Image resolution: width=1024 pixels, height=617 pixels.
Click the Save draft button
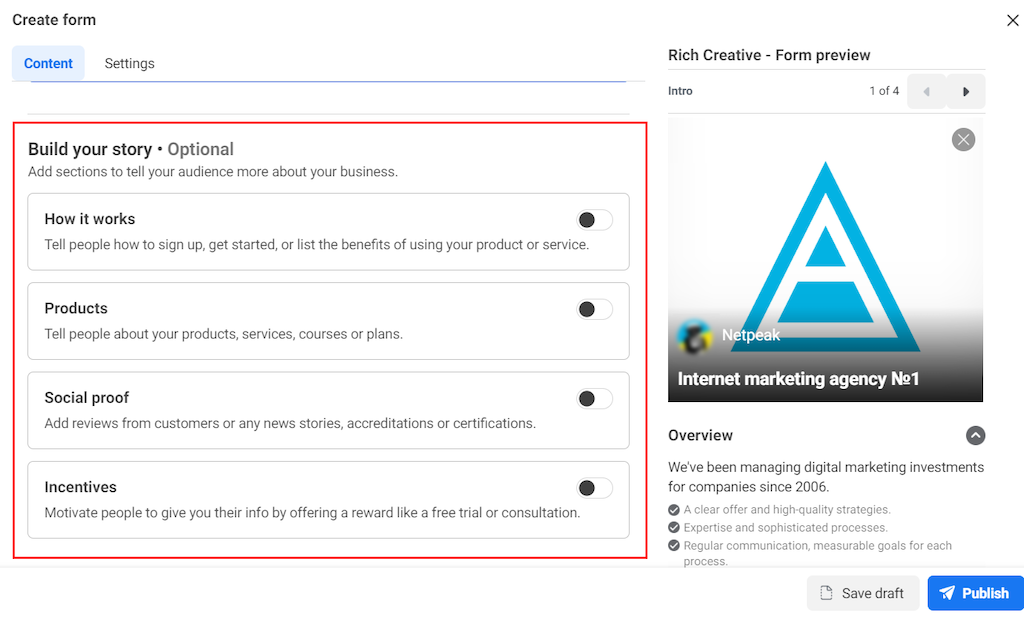pyautogui.click(x=863, y=593)
